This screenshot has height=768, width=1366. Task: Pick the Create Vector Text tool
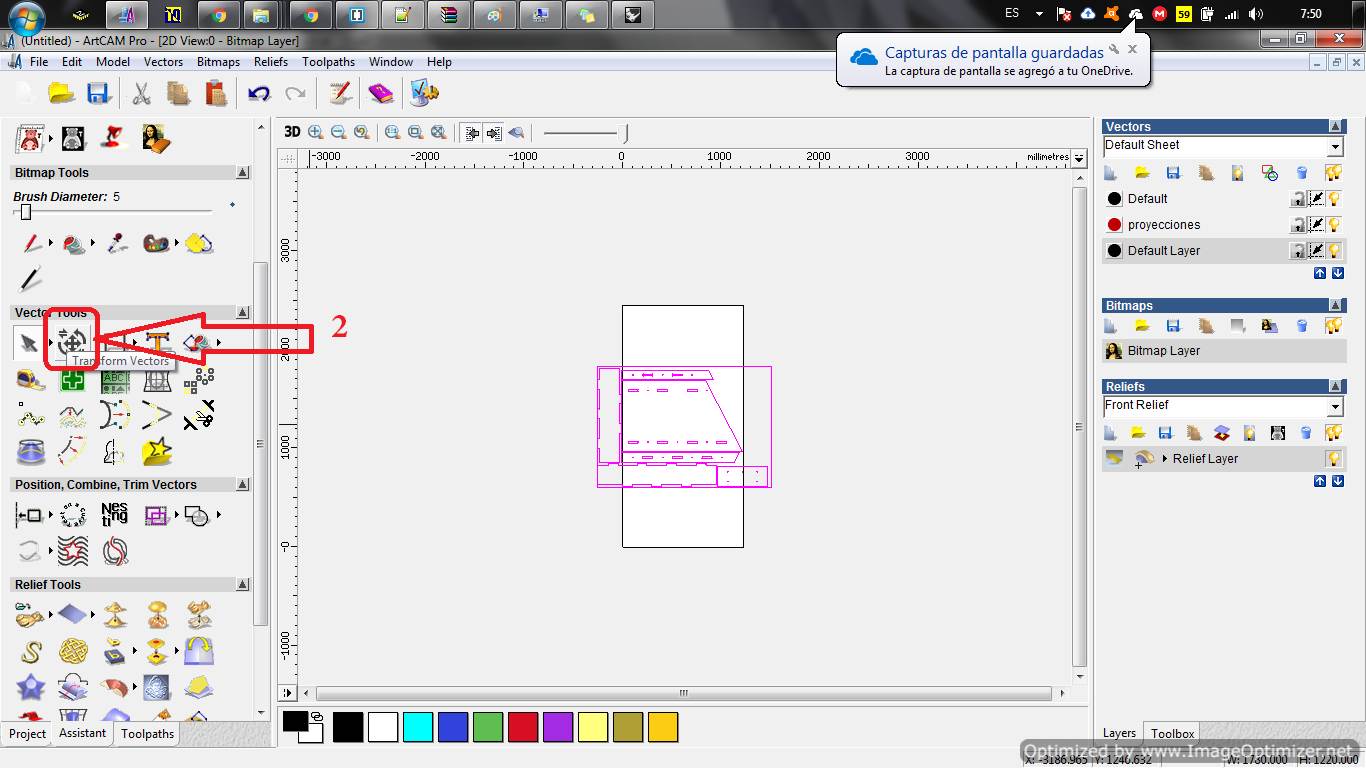pos(157,343)
